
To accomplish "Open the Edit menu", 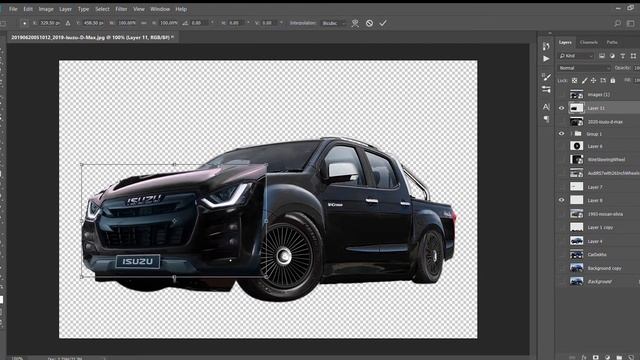I will pyautogui.click(x=28, y=9).
